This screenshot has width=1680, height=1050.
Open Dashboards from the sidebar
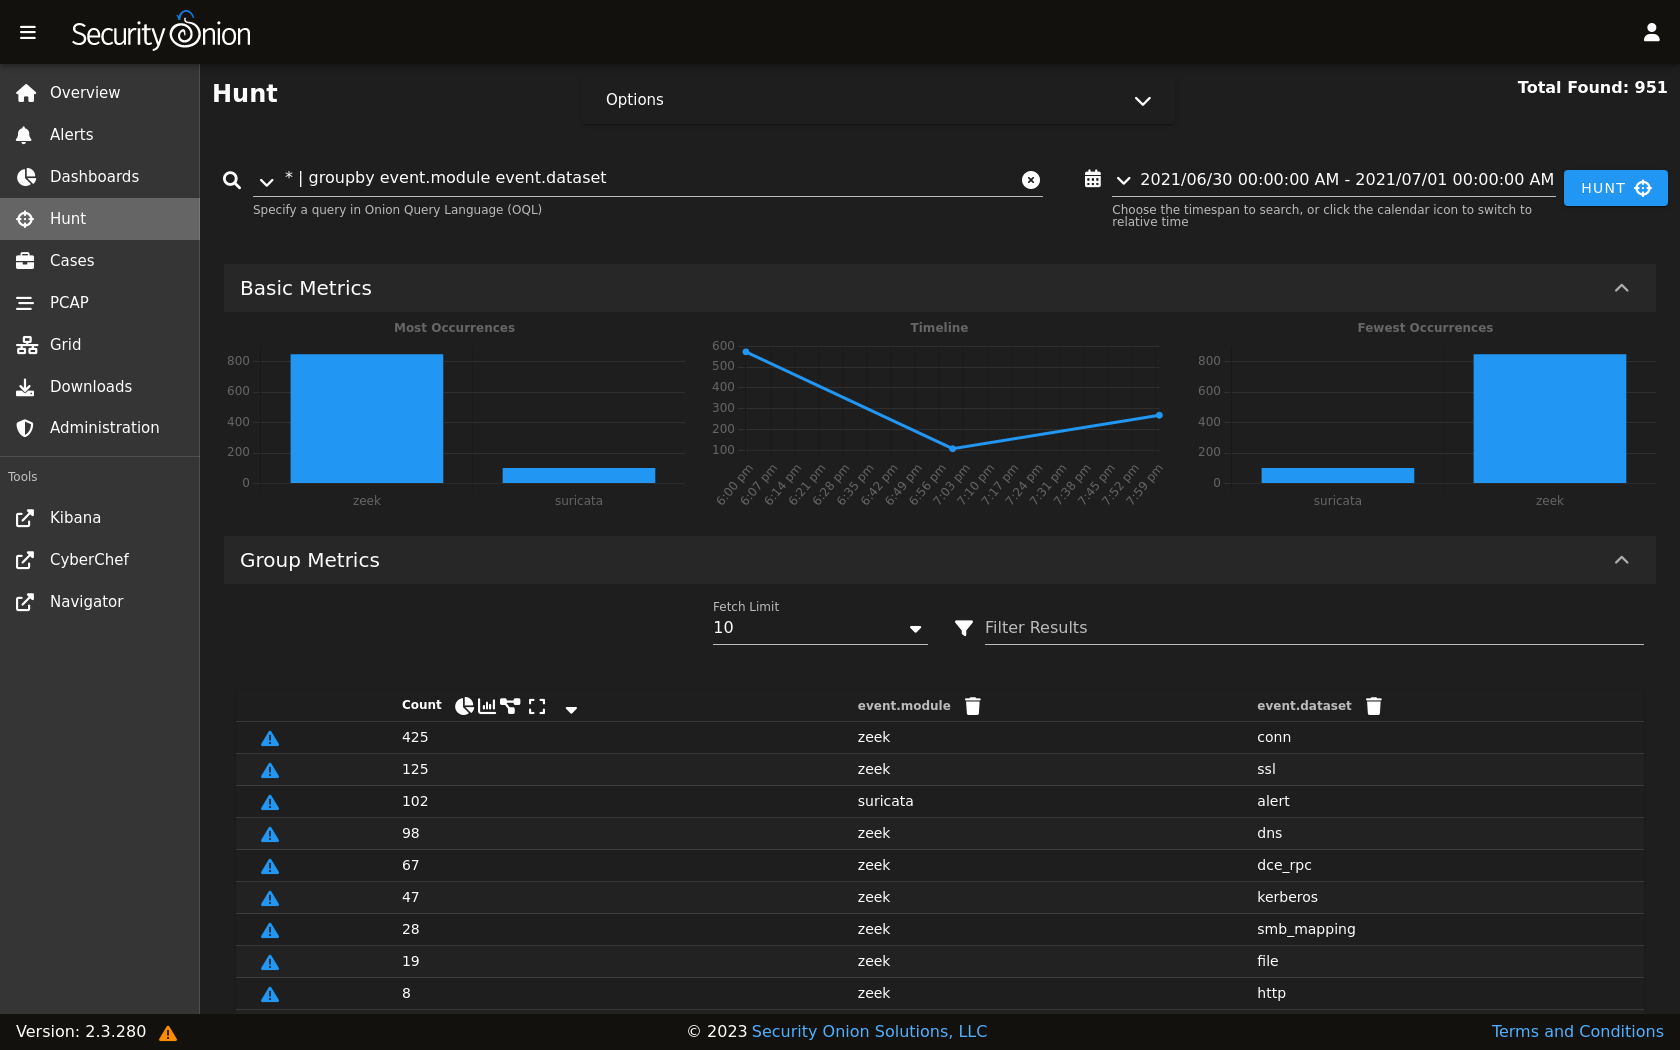pos(100,177)
